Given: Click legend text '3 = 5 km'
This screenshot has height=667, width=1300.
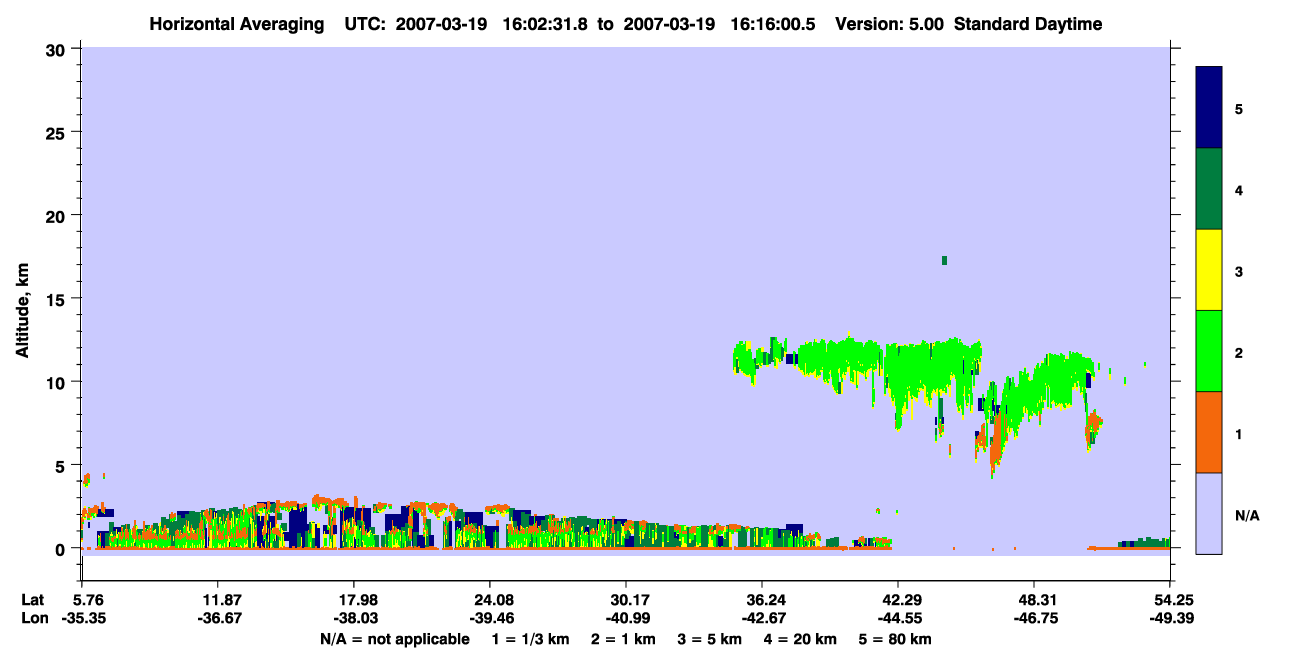Looking at the screenshot, I should (710, 639).
